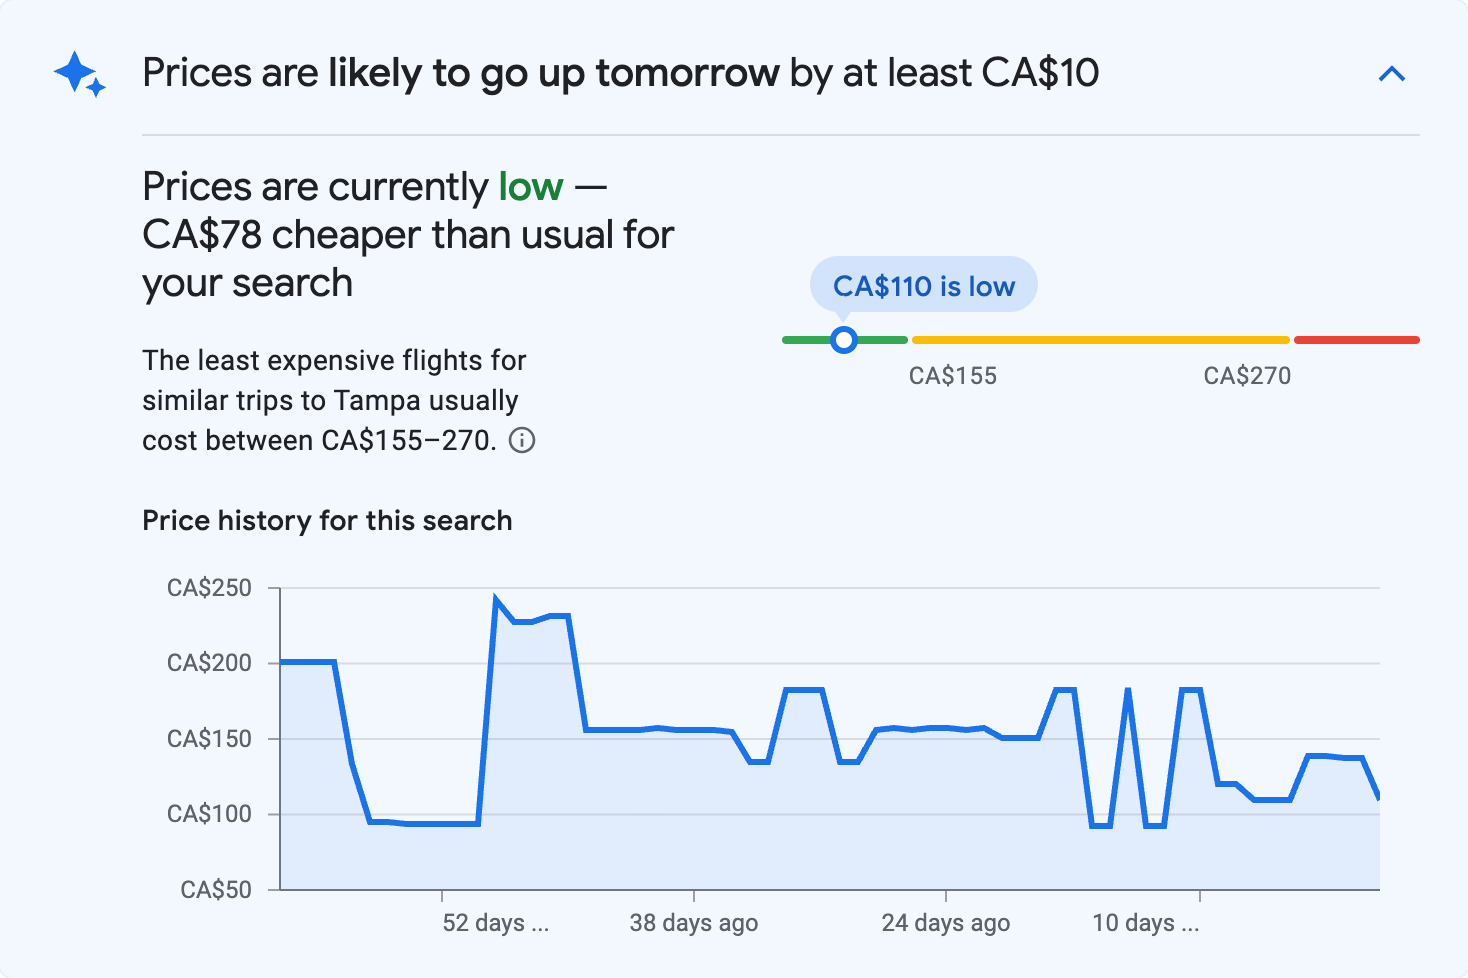Click the 'Prices are likely to go up' headline
Screen dimensions: 1468x978
coord(620,73)
